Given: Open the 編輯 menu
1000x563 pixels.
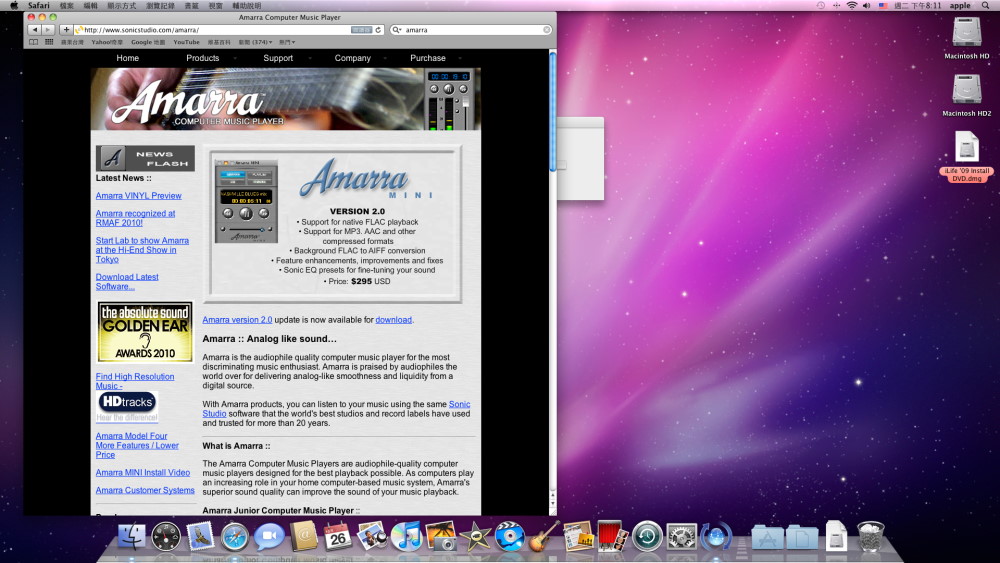Looking at the screenshot, I should point(91,5).
